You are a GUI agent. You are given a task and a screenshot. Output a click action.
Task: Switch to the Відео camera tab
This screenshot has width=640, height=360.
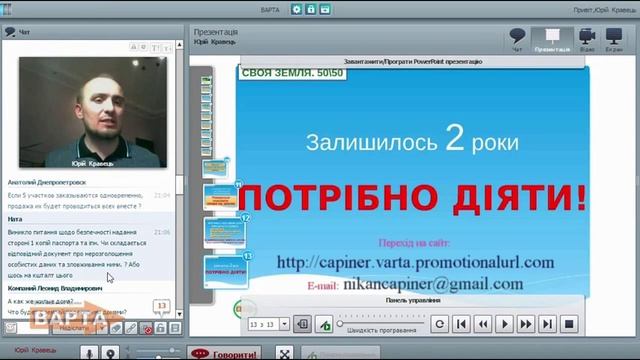point(587,40)
